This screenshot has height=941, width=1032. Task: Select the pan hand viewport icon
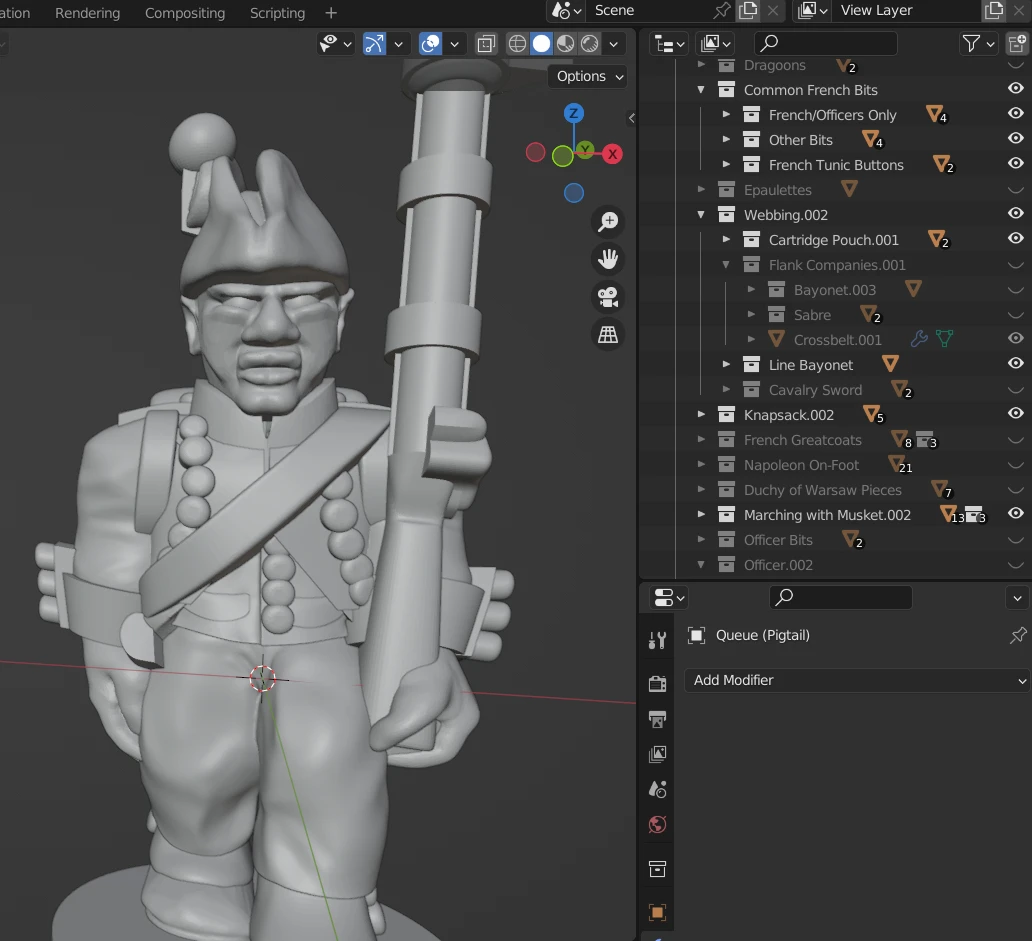coord(607,259)
